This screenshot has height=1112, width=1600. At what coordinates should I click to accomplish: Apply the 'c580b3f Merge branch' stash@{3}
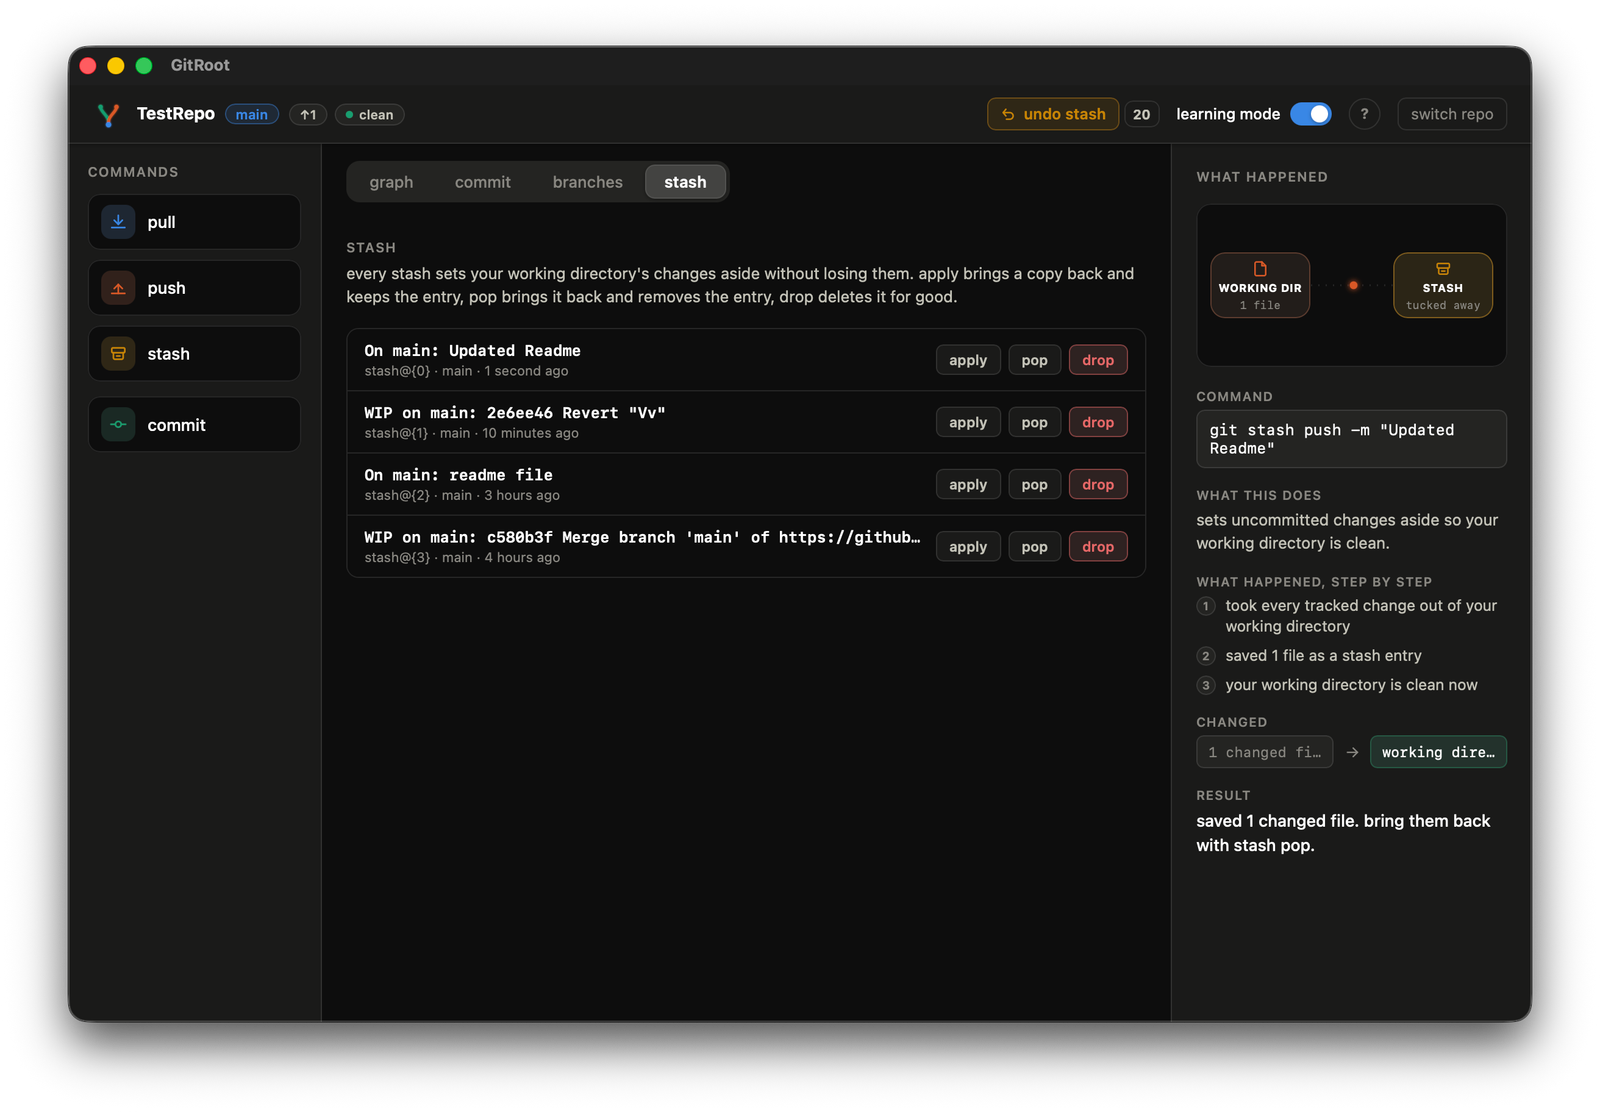pos(968,546)
